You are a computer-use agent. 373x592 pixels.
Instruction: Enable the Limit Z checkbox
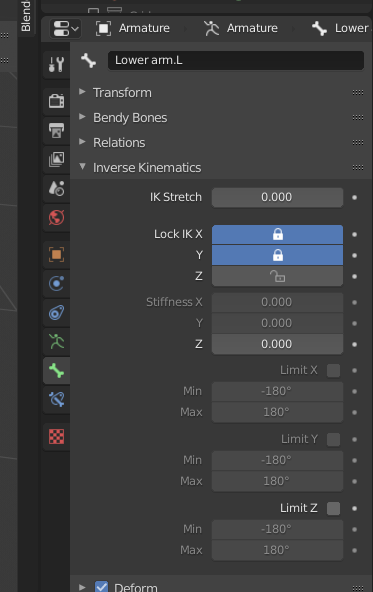pos(333,509)
